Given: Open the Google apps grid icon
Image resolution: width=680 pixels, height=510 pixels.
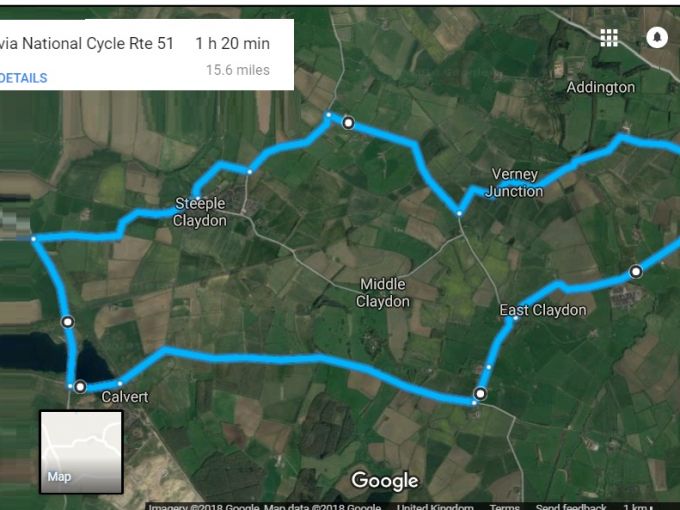Looking at the screenshot, I should tap(609, 38).
